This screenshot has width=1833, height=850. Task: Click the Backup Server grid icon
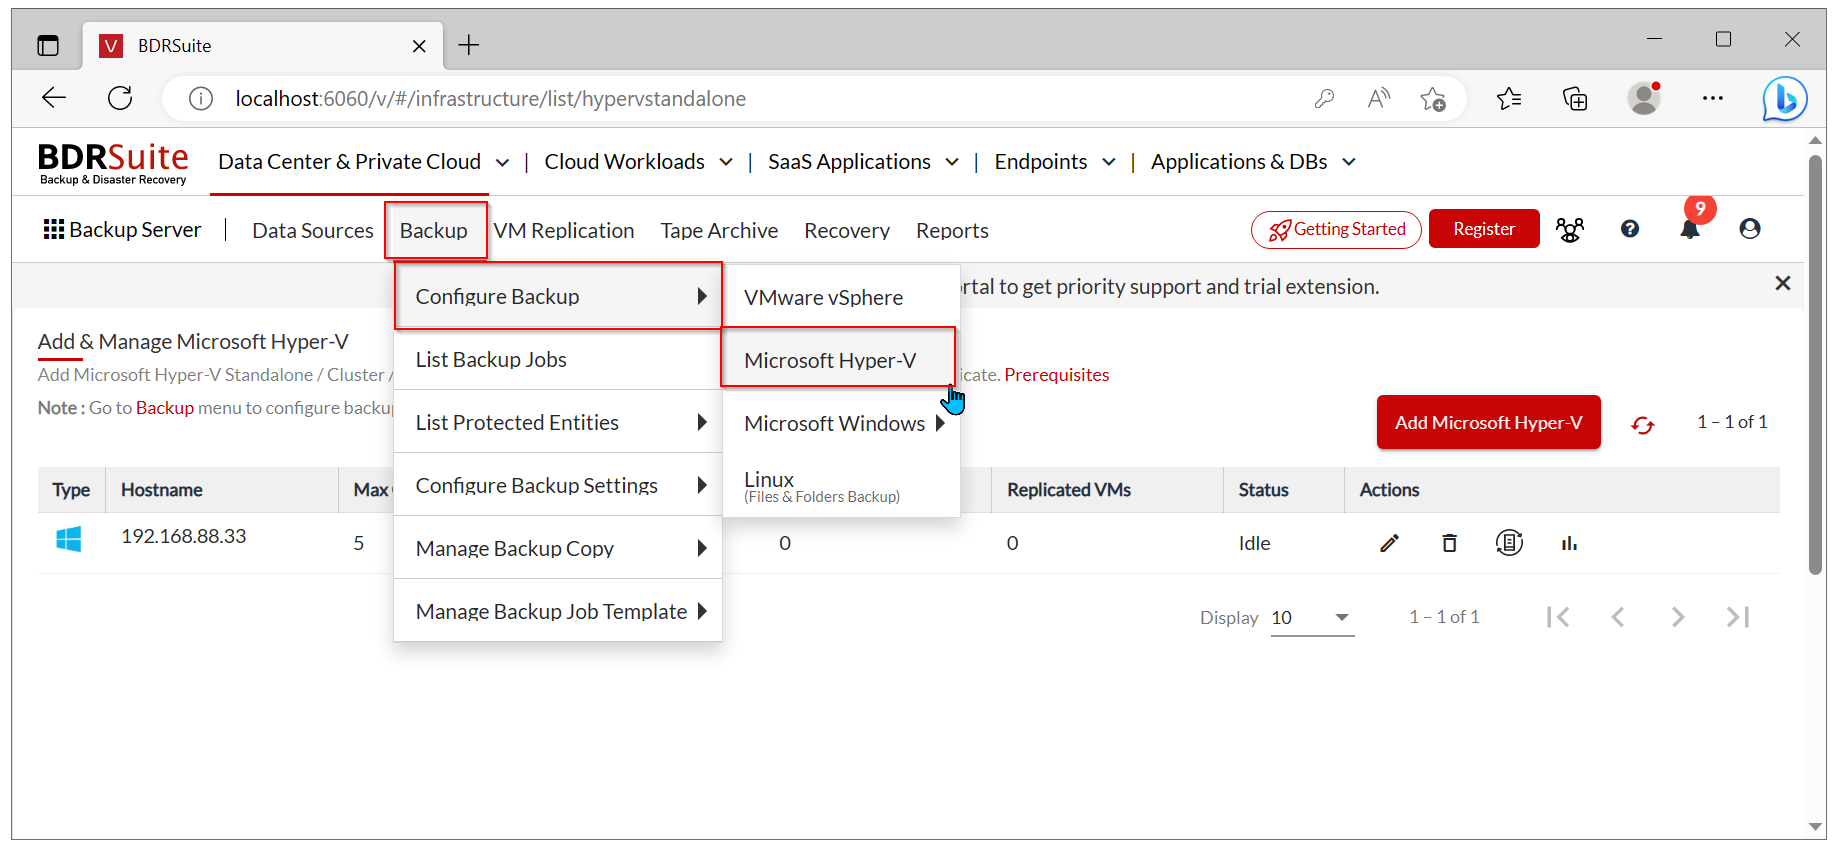[x=54, y=230]
